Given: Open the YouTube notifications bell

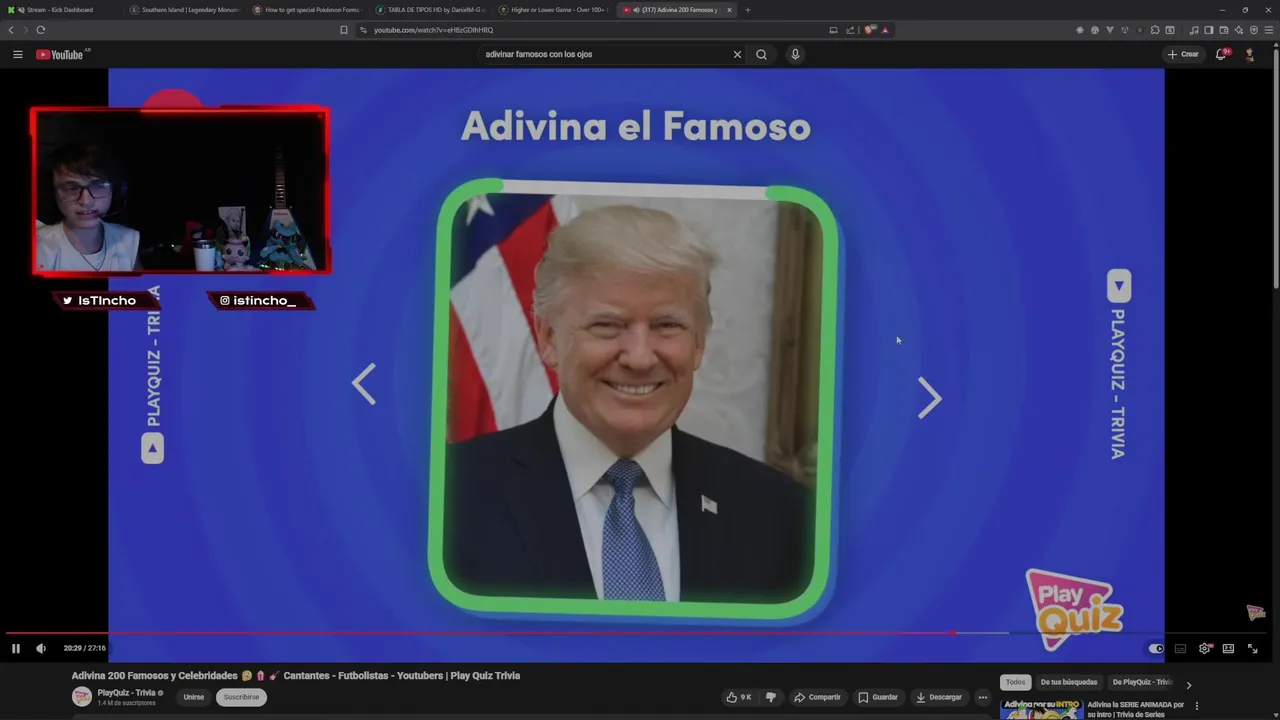Looking at the screenshot, I should click(1221, 54).
